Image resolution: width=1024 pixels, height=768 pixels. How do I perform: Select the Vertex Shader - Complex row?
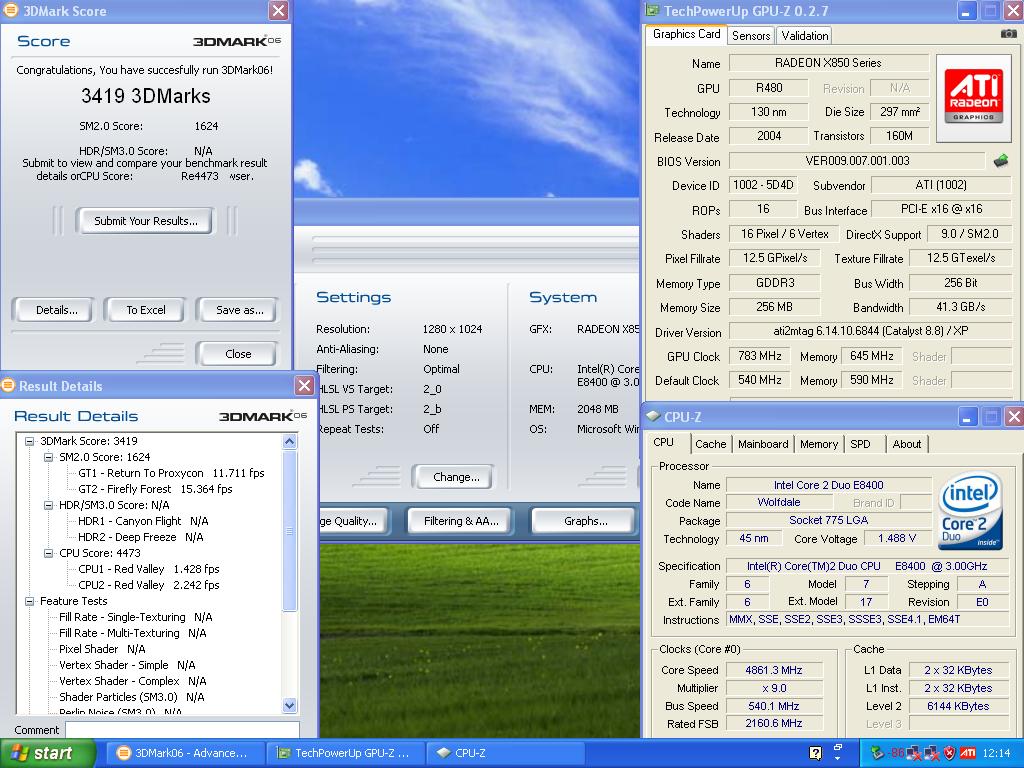(133, 681)
